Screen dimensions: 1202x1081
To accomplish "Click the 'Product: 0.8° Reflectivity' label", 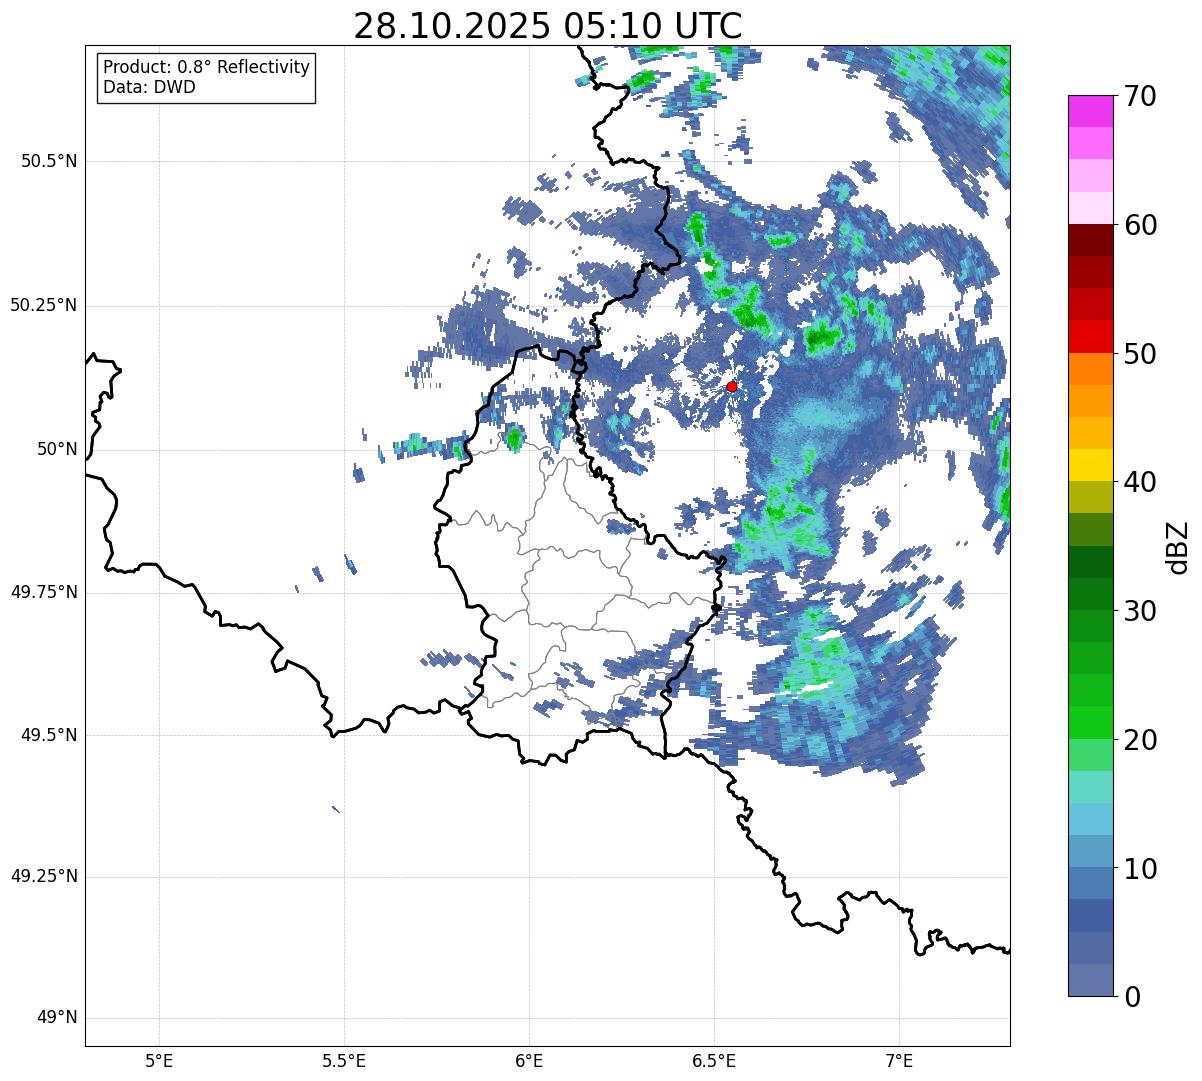I will tap(207, 67).
